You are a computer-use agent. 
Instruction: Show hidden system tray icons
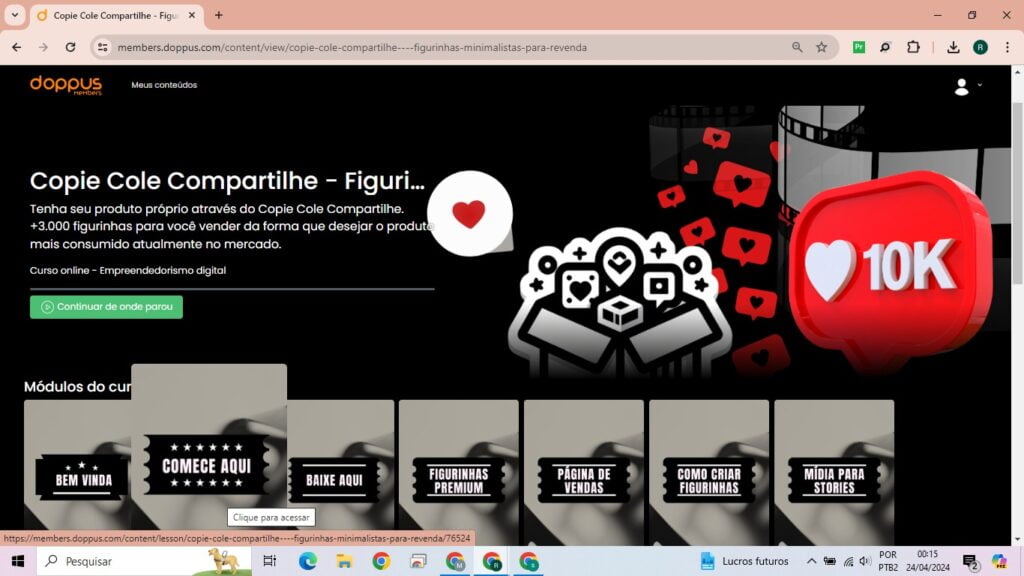pos(811,561)
